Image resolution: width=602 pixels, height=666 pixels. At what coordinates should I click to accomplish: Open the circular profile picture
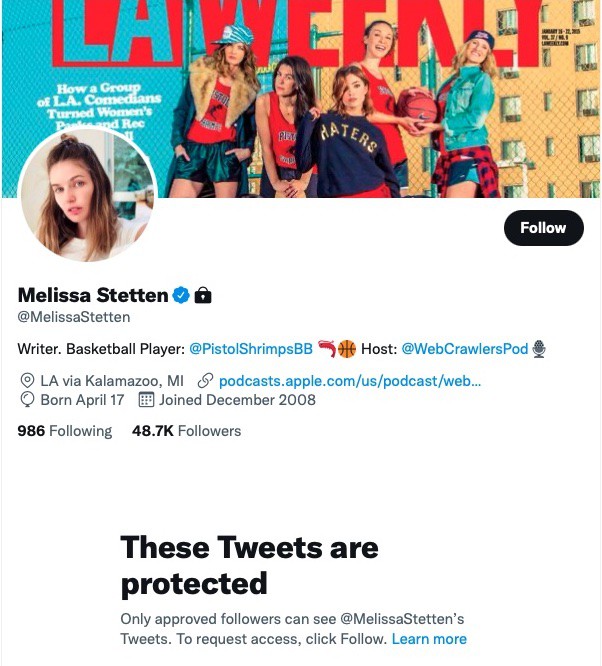coord(88,194)
